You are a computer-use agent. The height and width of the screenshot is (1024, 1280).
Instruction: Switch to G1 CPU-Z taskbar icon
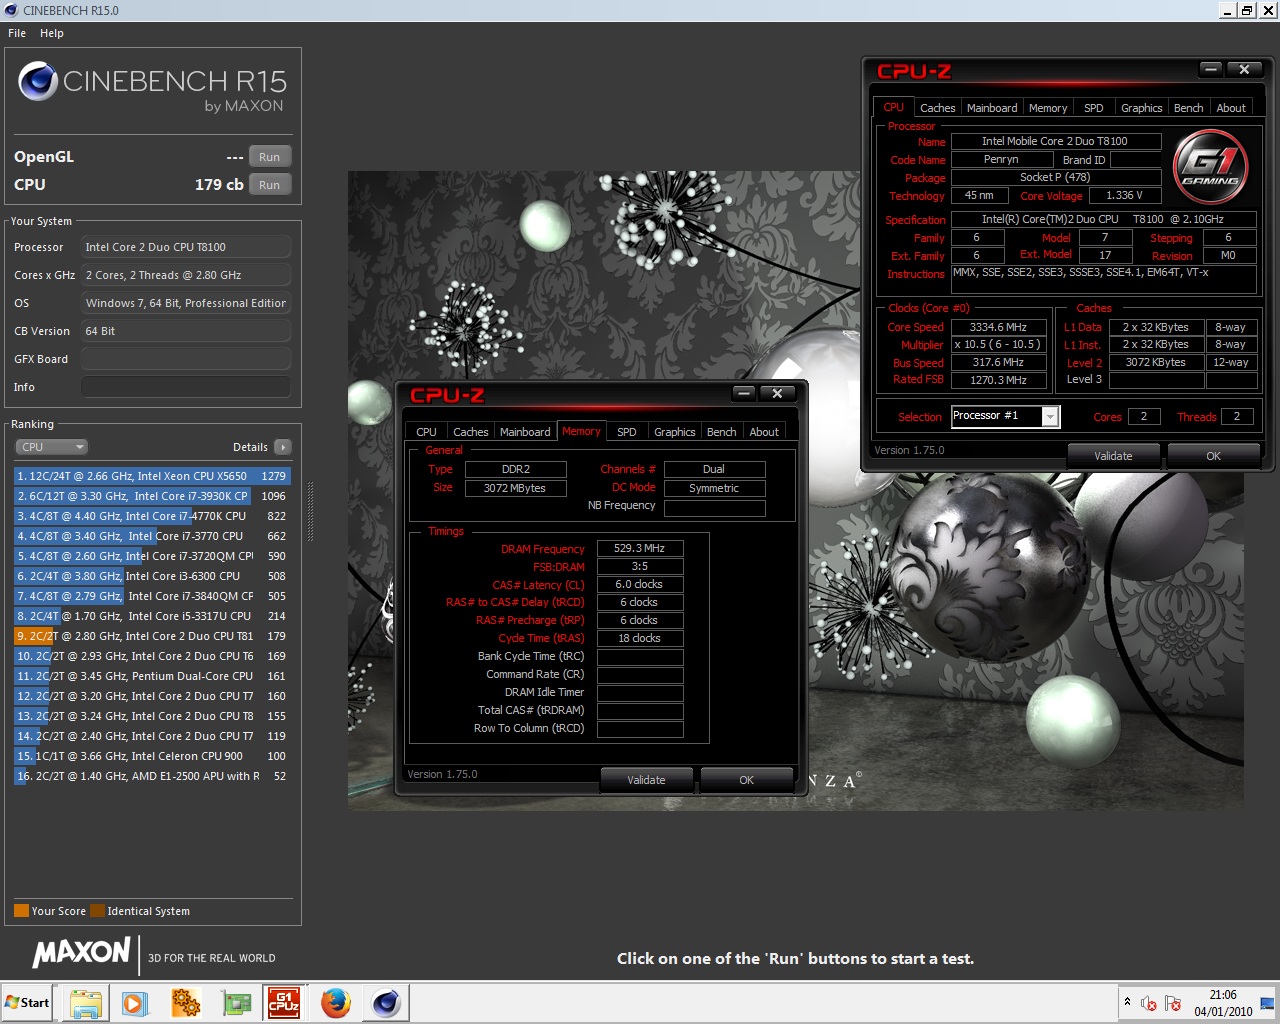284,1002
